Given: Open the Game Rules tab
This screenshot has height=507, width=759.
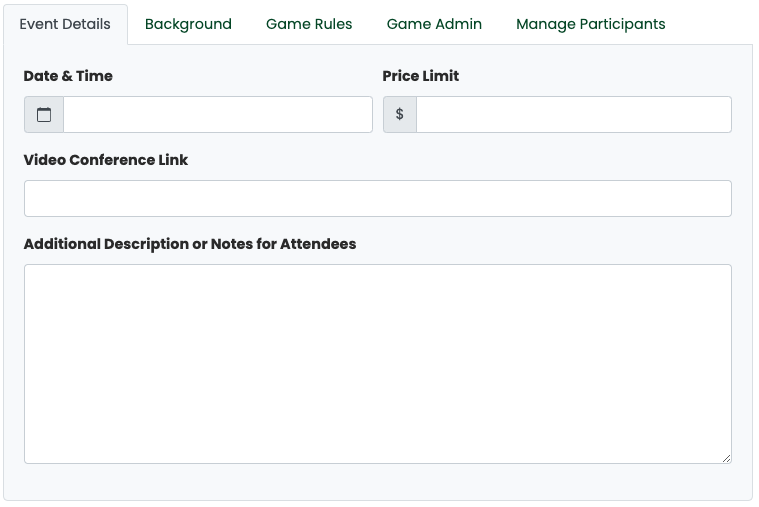Looking at the screenshot, I should click(x=309, y=24).
